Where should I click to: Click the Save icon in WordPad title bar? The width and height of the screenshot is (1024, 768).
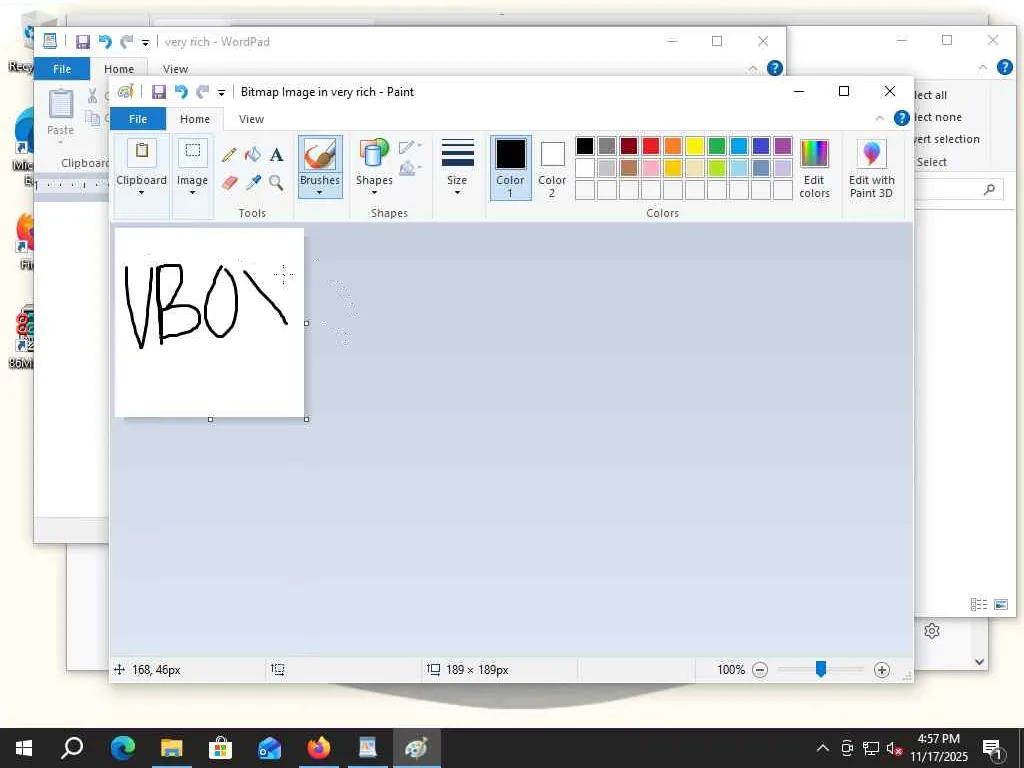[83, 42]
